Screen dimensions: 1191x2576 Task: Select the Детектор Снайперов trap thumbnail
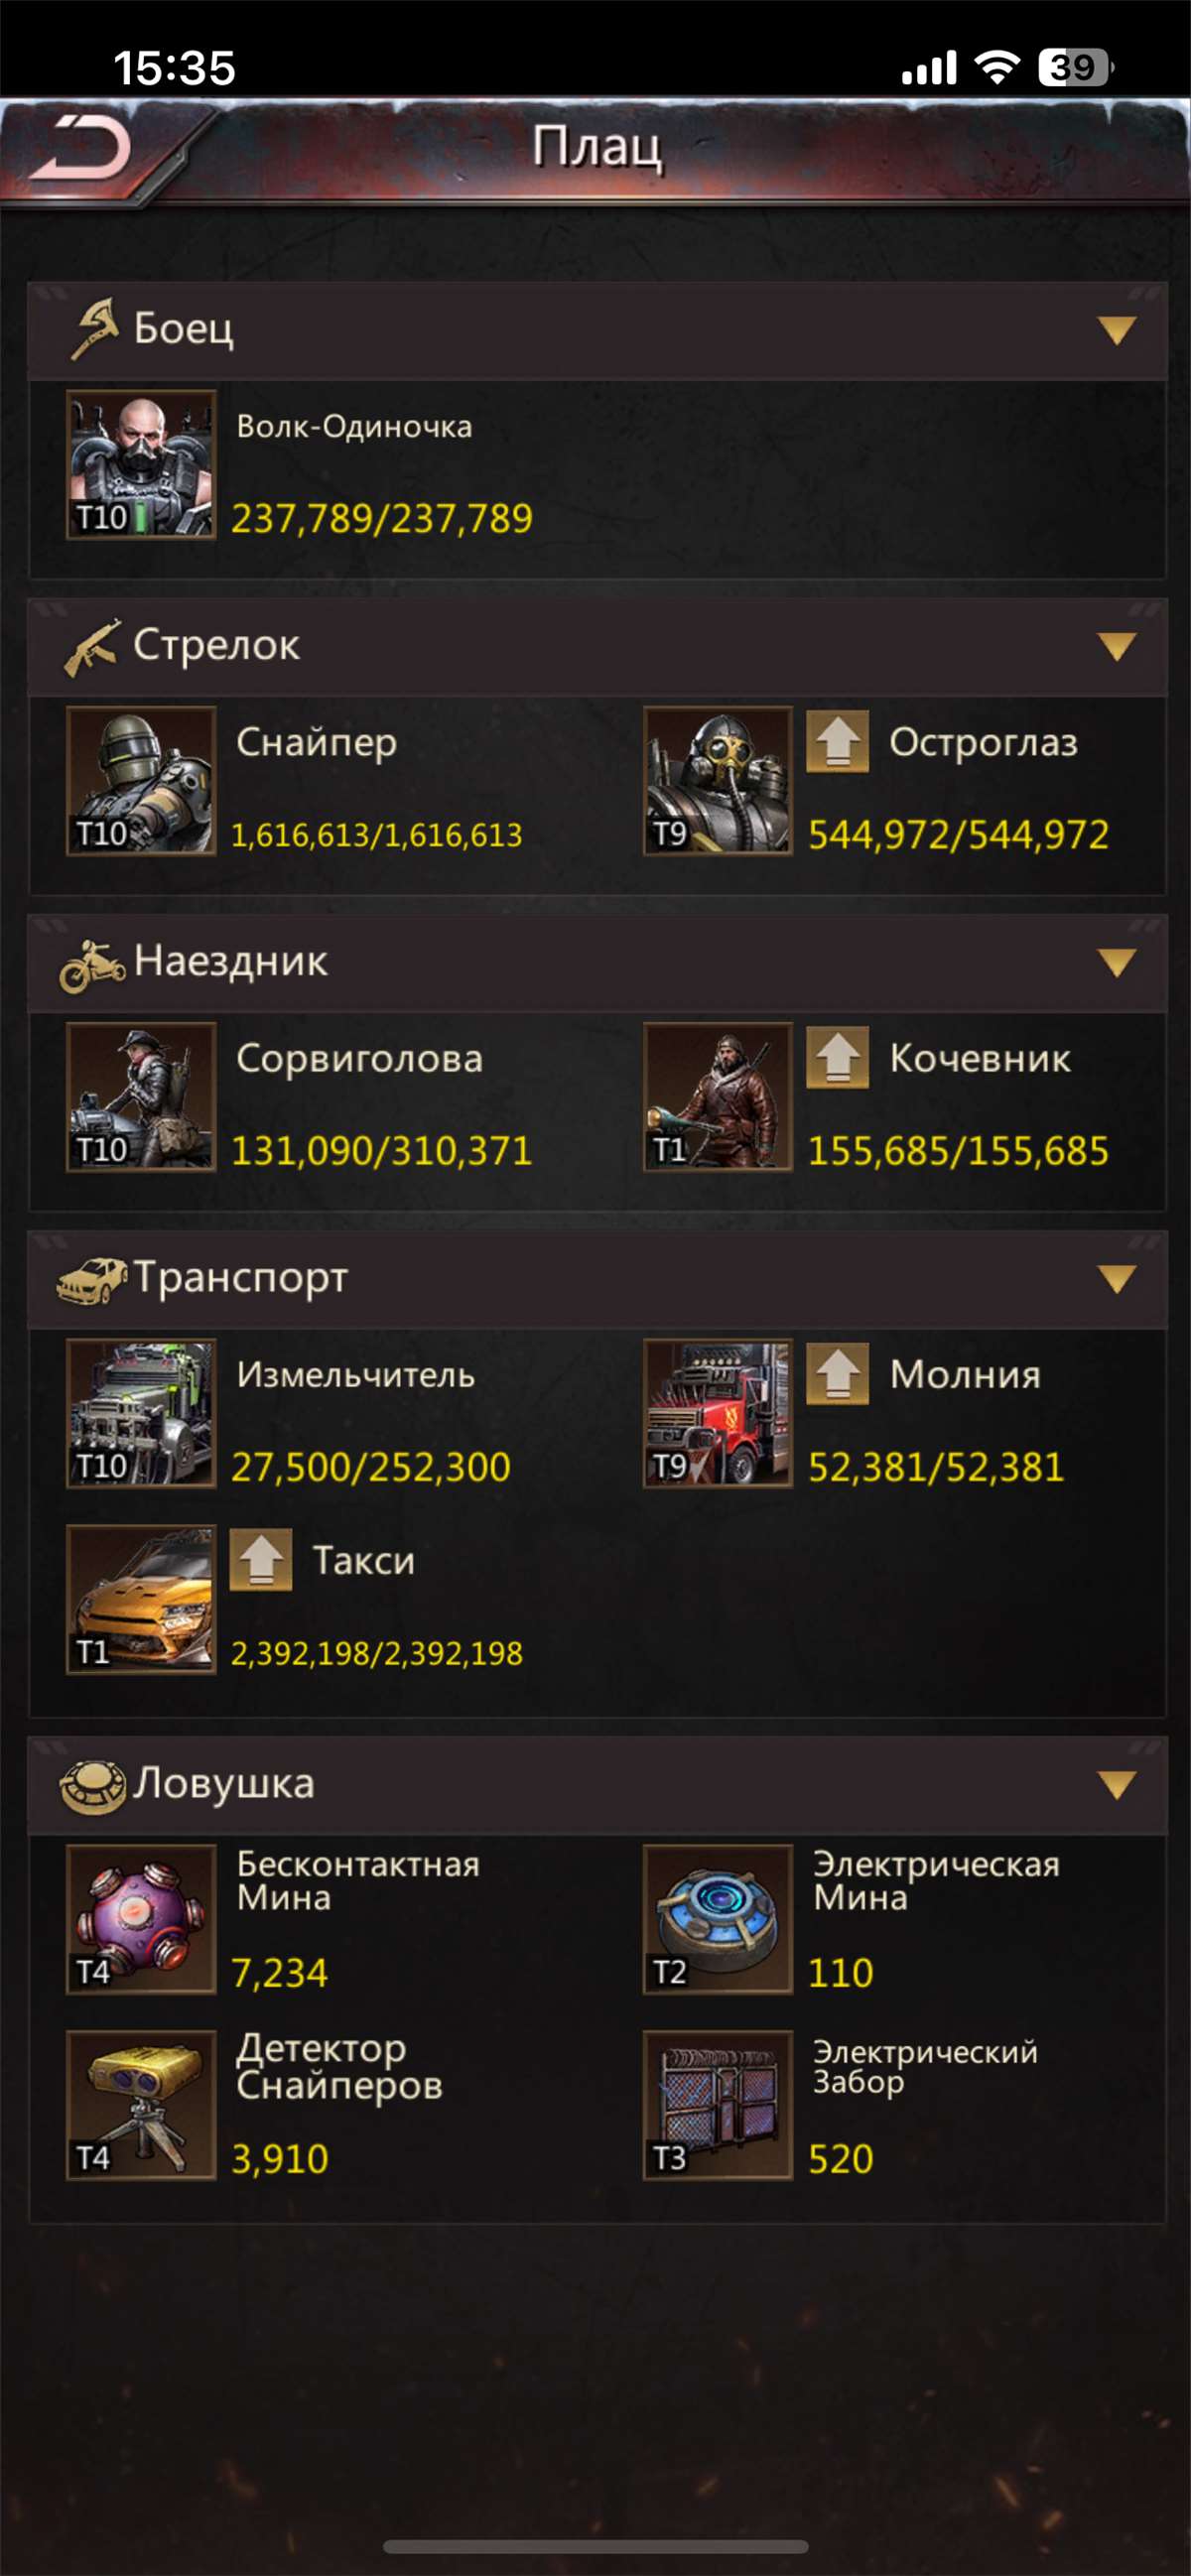141,2105
